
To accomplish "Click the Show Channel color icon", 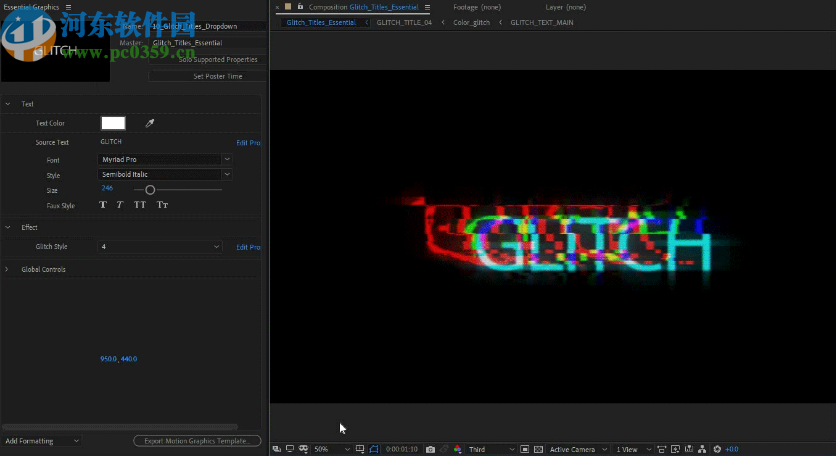I will pyautogui.click(x=457, y=449).
